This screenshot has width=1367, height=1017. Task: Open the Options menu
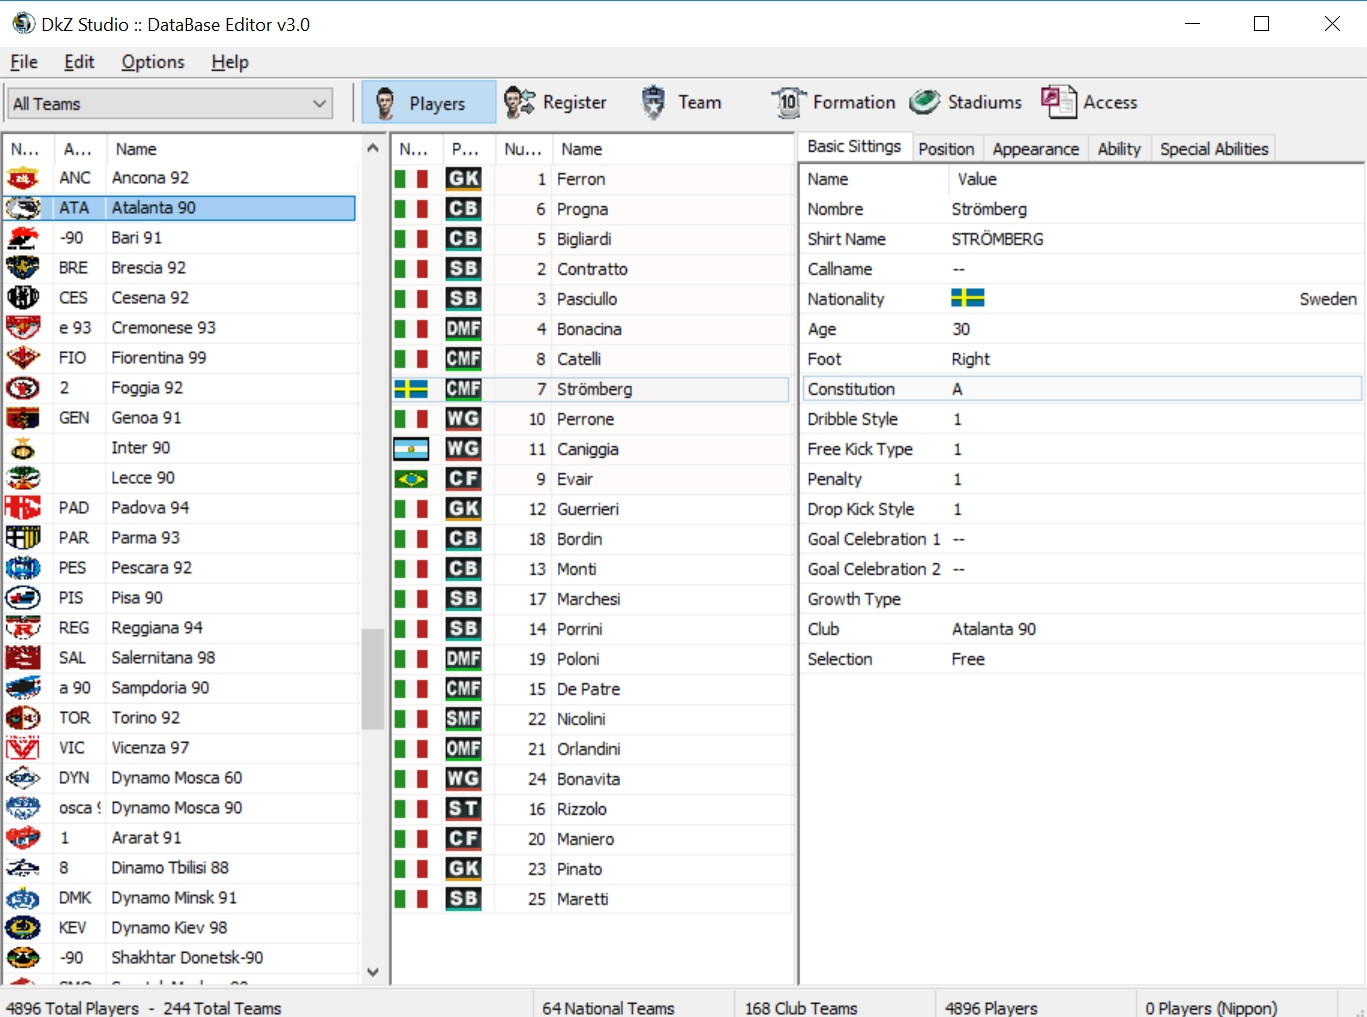pyautogui.click(x=153, y=62)
